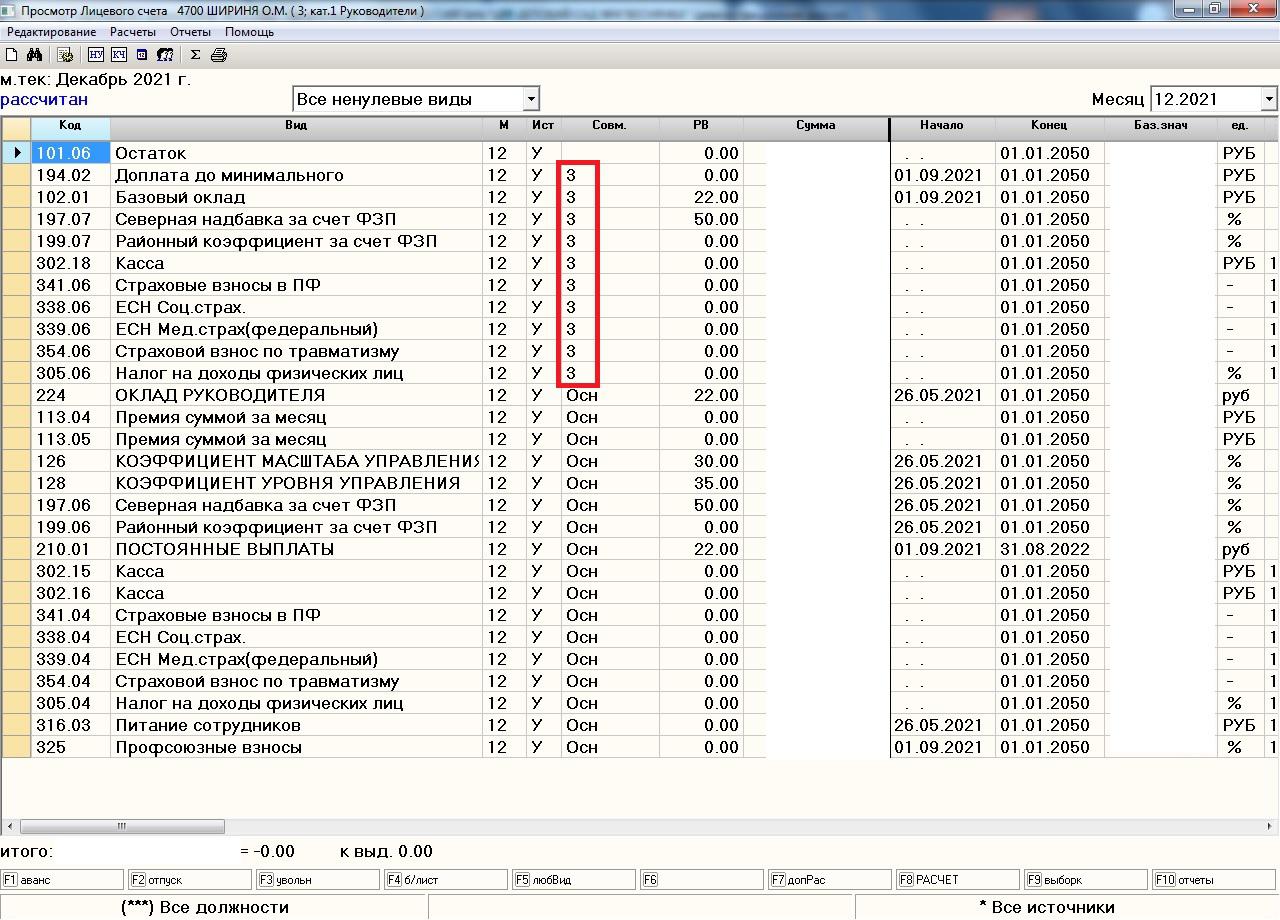1280x920 pixels.
Task: Click the people-with-question-mark toolbar icon
Action: (x=165, y=55)
